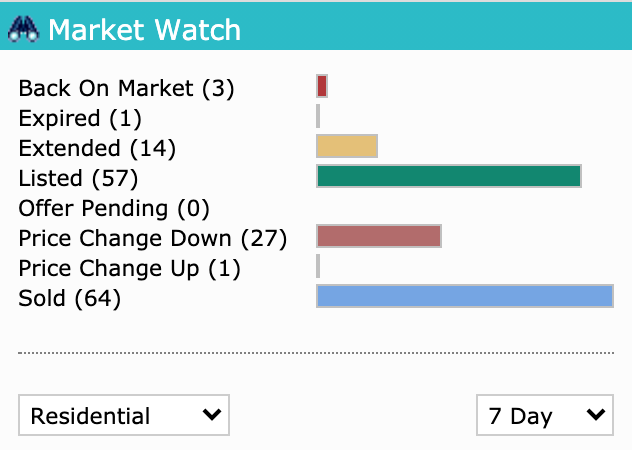Screen dimensions: 632x450
Task: View the Expired (1) listings link
Action: pos(80,118)
